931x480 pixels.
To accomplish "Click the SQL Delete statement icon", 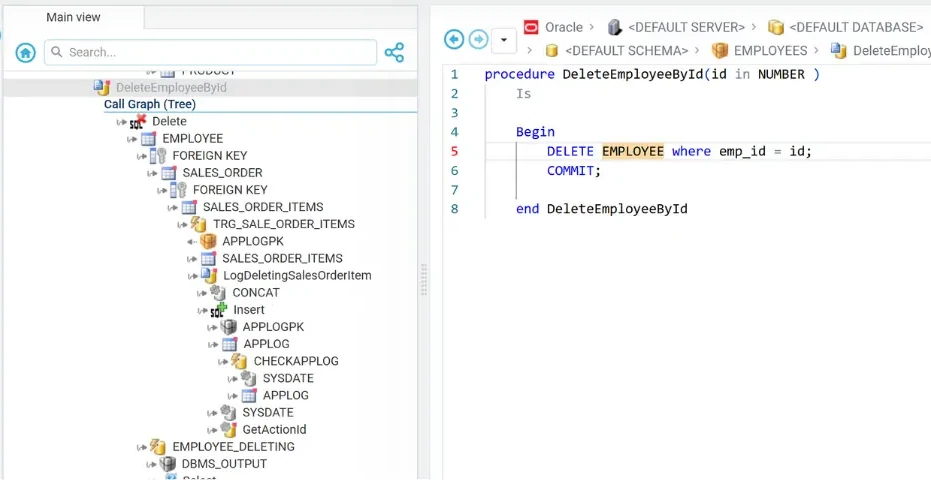I will [x=138, y=122].
